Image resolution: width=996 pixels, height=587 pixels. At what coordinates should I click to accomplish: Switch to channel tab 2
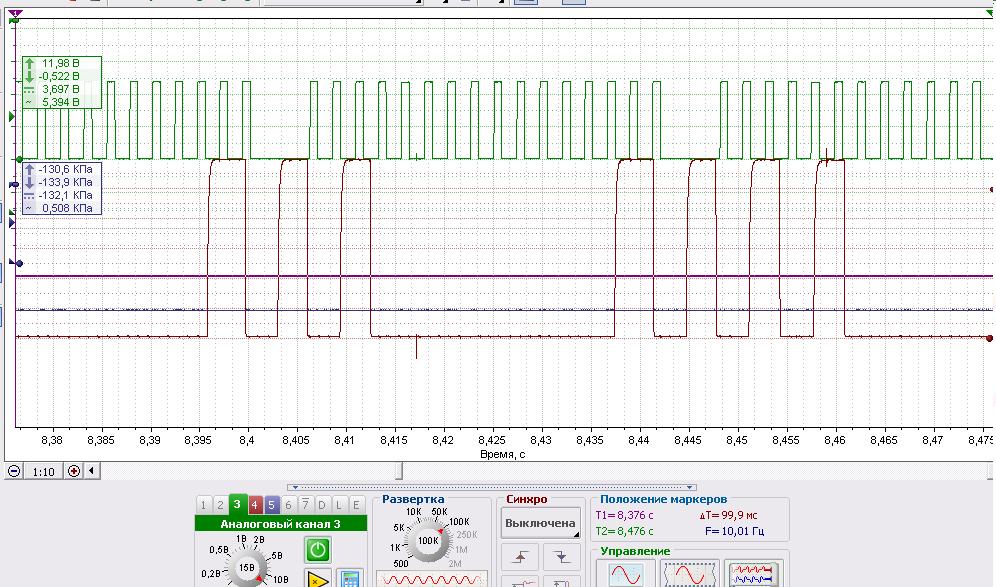[x=220, y=505]
